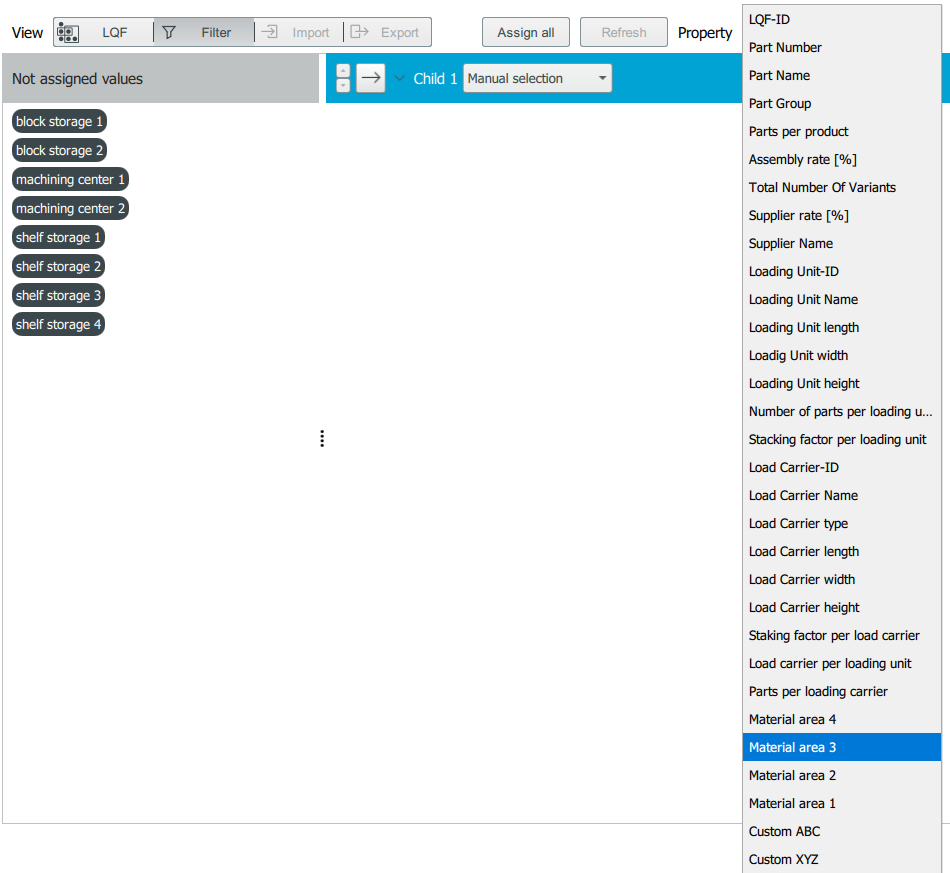Choose Part Name from the property list
Screen dimensions: 950x873
click(x=842, y=75)
